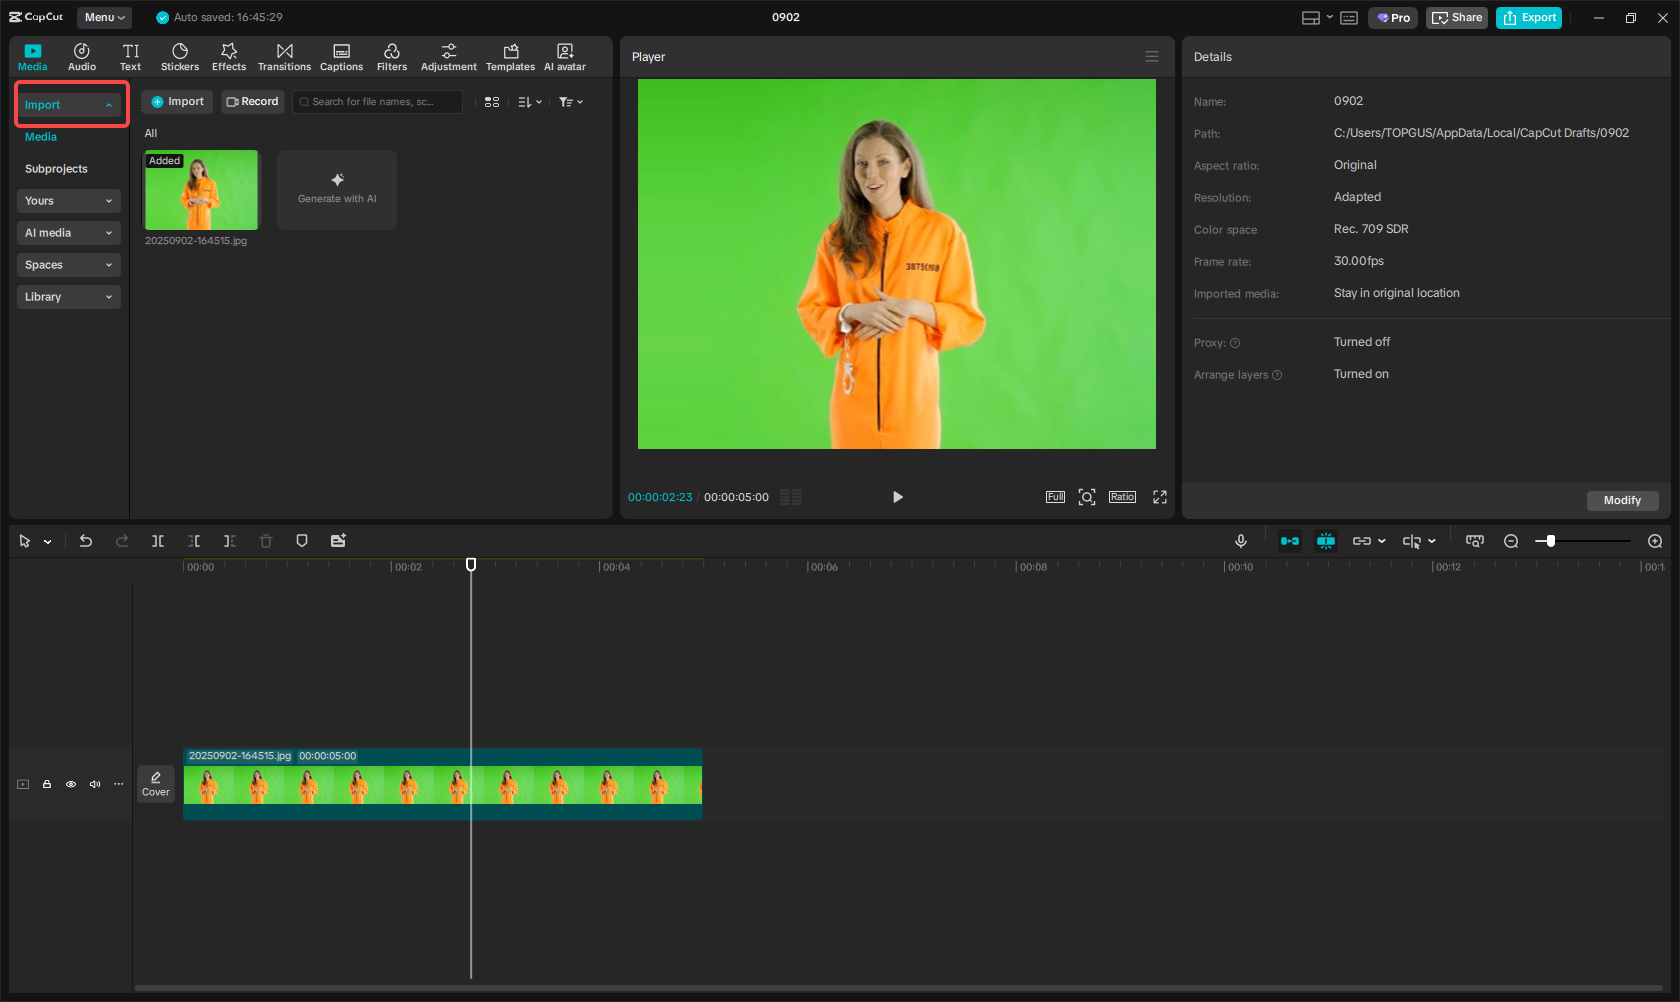Image resolution: width=1680 pixels, height=1002 pixels.
Task: Switch to the Templates tab
Action: [510, 56]
